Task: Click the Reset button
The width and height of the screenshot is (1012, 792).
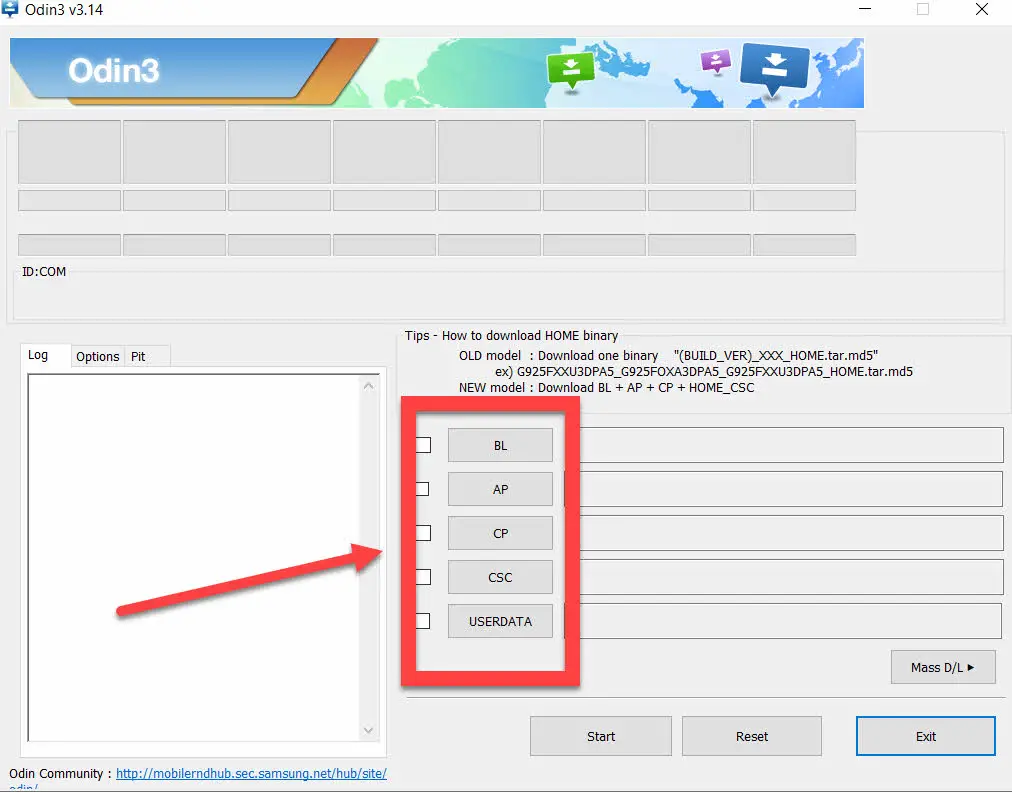Action: point(752,736)
